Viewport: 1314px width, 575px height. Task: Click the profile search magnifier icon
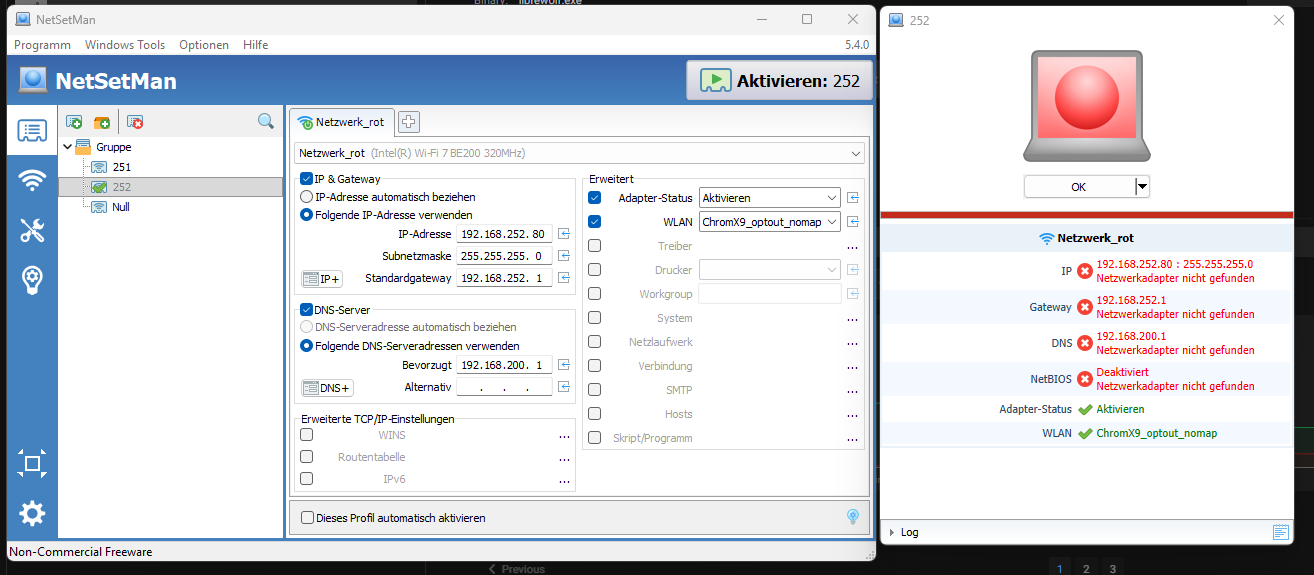(x=266, y=121)
